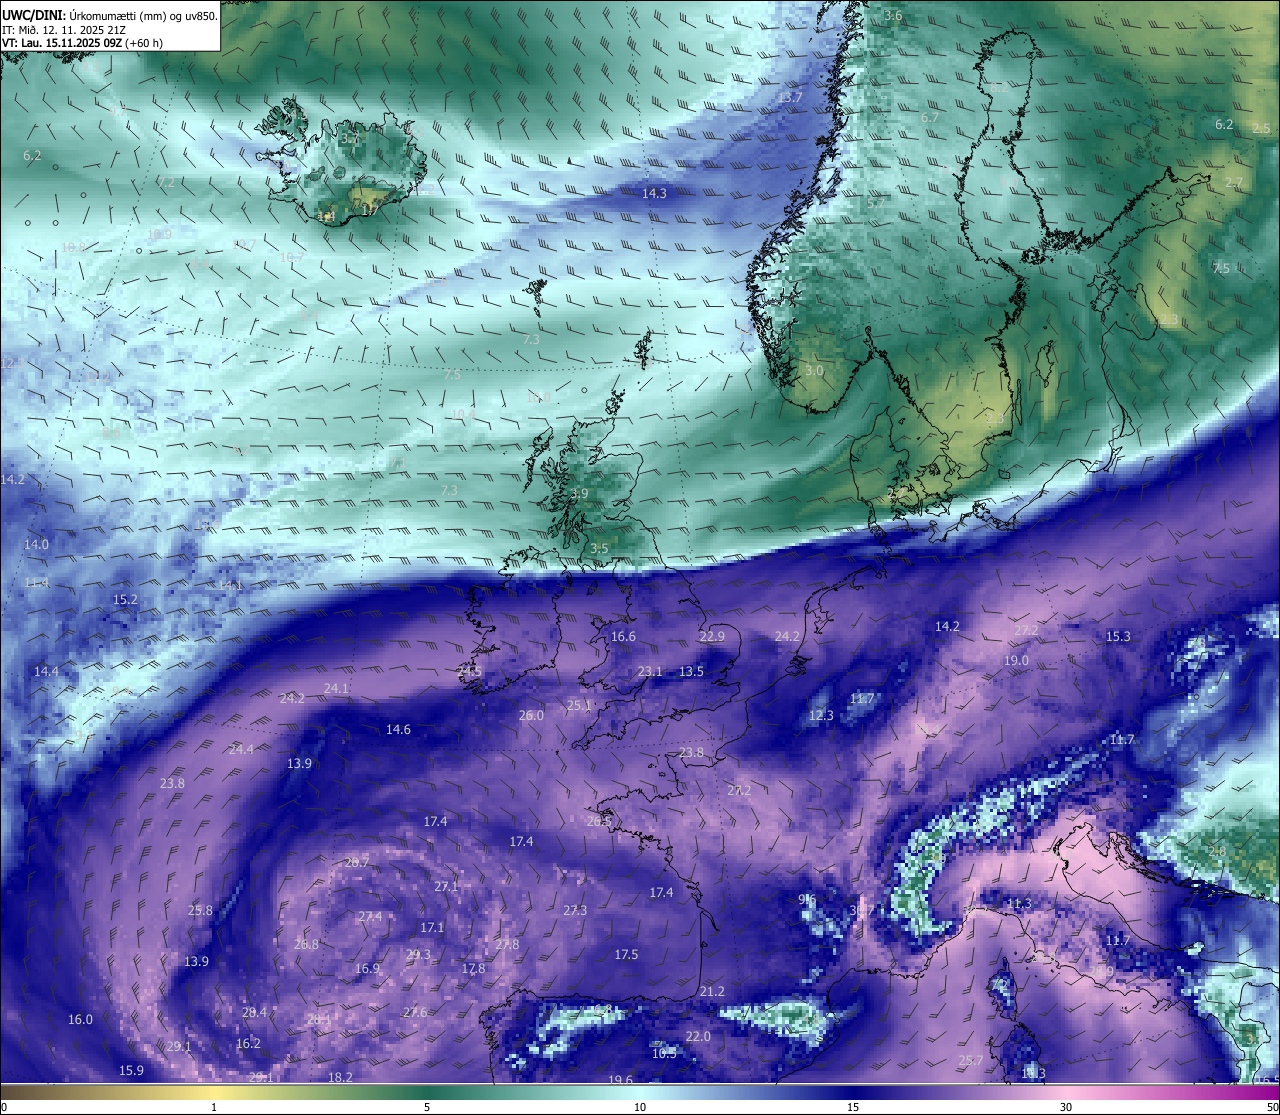Viewport: 1280px width, 1115px height.
Task: Click the 3.6 value on the top edge
Action: [893, 15]
